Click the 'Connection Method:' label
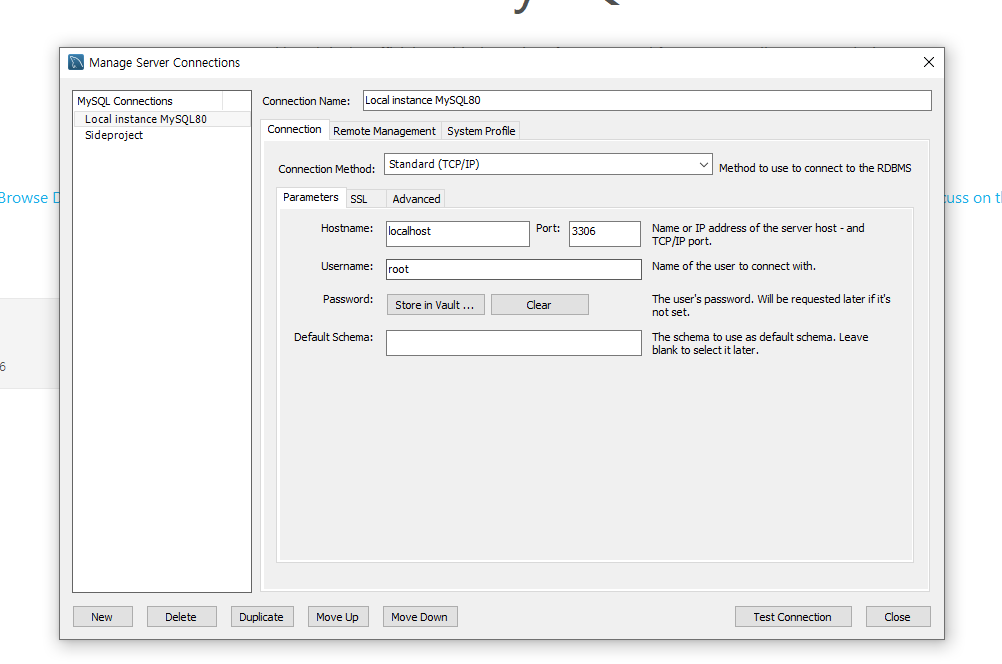1002x664 pixels. coord(327,169)
